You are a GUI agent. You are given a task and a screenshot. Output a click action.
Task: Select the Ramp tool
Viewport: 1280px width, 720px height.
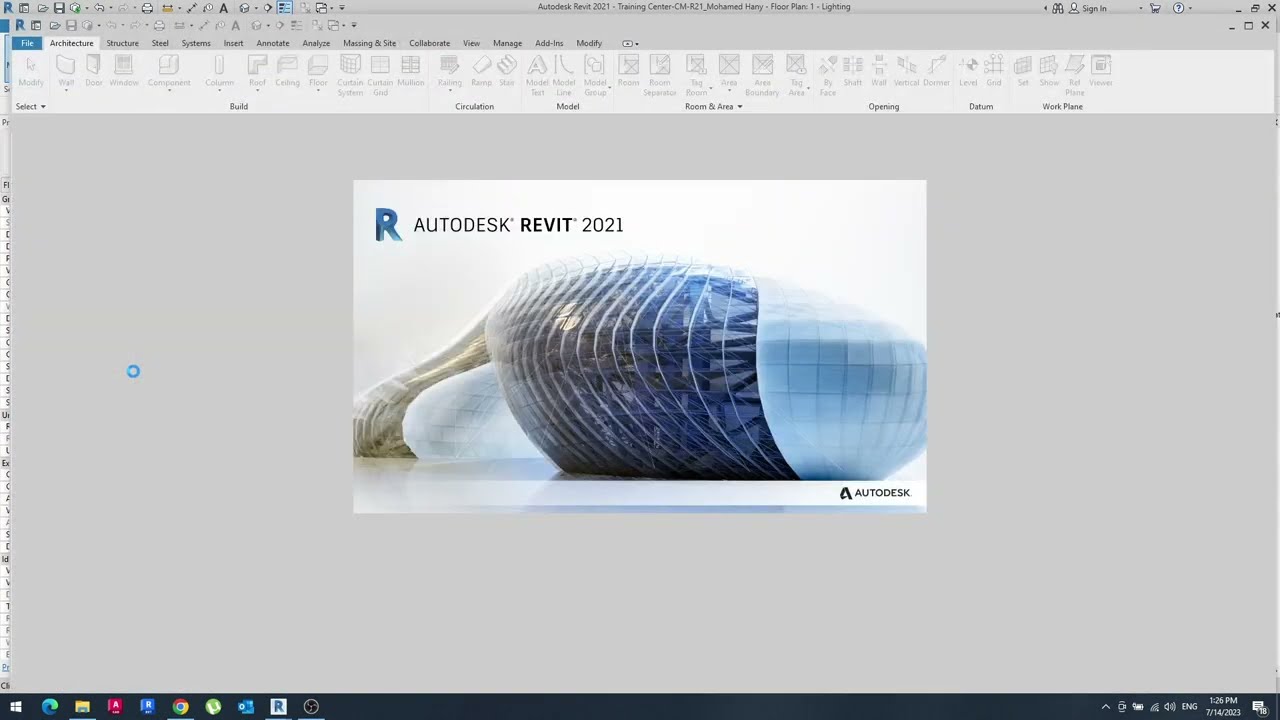(x=482, y=71)
